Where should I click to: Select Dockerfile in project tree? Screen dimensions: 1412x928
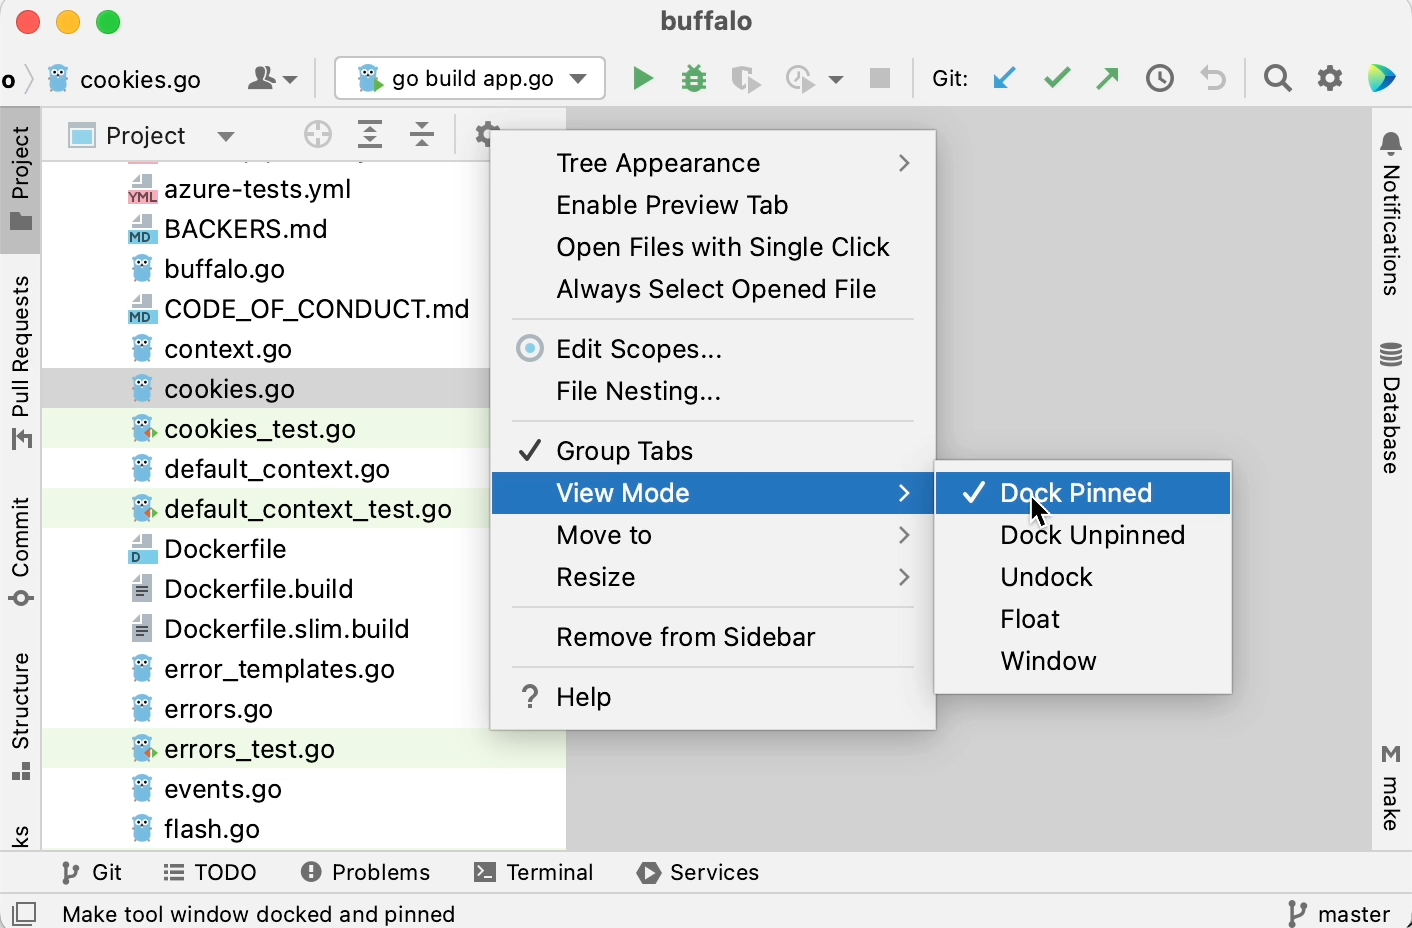[225, 549]
